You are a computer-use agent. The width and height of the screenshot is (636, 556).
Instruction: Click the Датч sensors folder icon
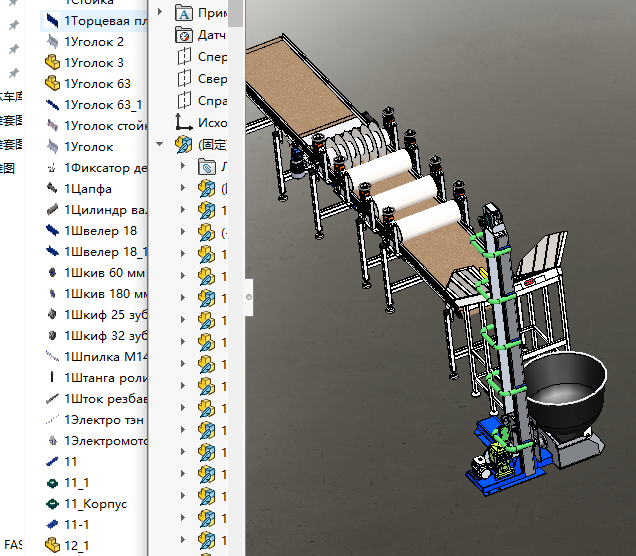click(x=184, y=35)
